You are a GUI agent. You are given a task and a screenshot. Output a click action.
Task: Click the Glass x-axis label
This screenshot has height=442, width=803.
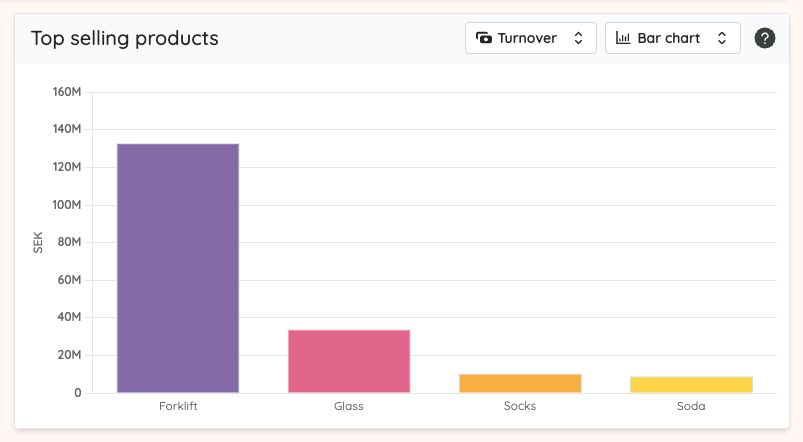(349, 406)
